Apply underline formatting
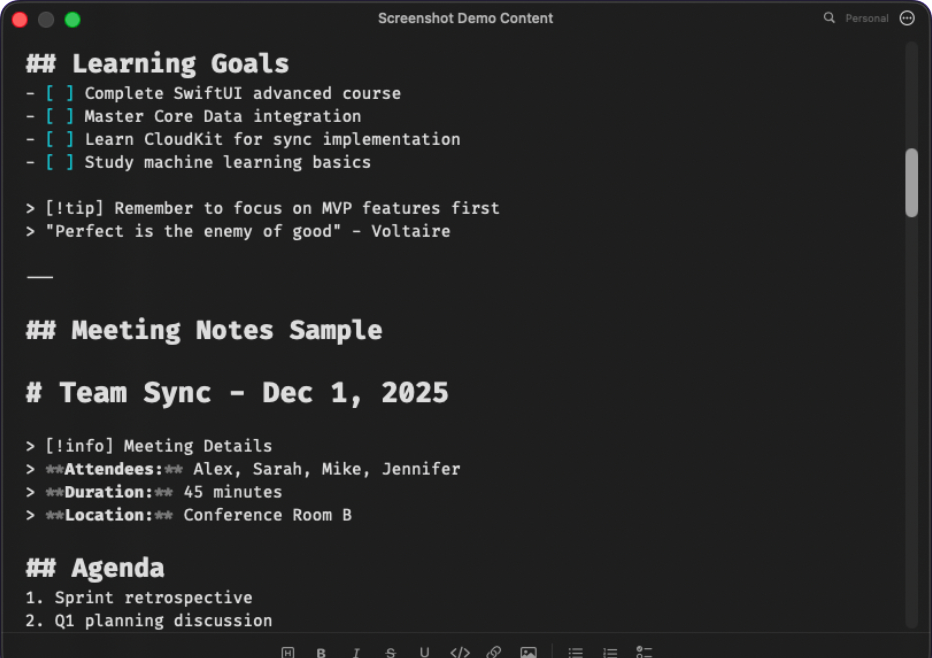Image resolution: width=932 pixels, height=658 pixels. coord(424,652)
